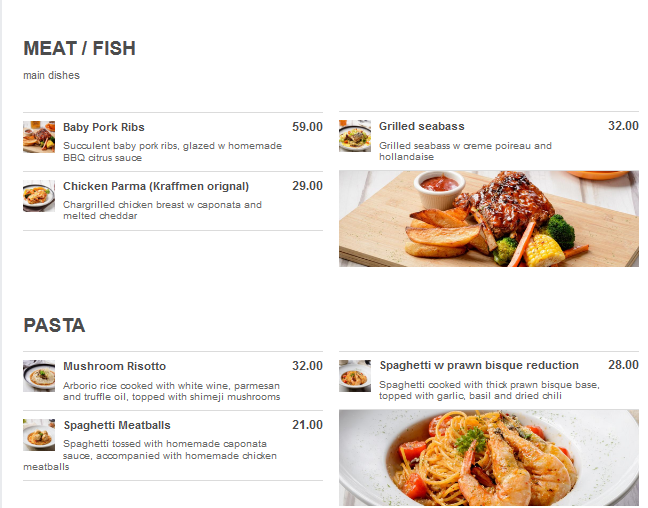Click the 28.00 price for prawn spaghetti
This screenshot has height=508, width=648.
623,365
